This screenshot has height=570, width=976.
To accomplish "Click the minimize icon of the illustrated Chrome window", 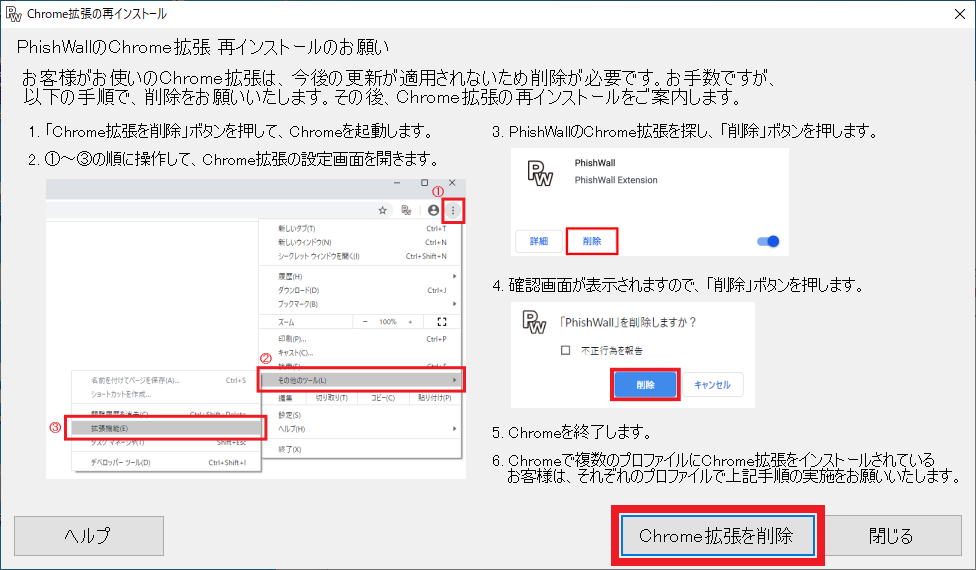I will (x=397, y=183).
